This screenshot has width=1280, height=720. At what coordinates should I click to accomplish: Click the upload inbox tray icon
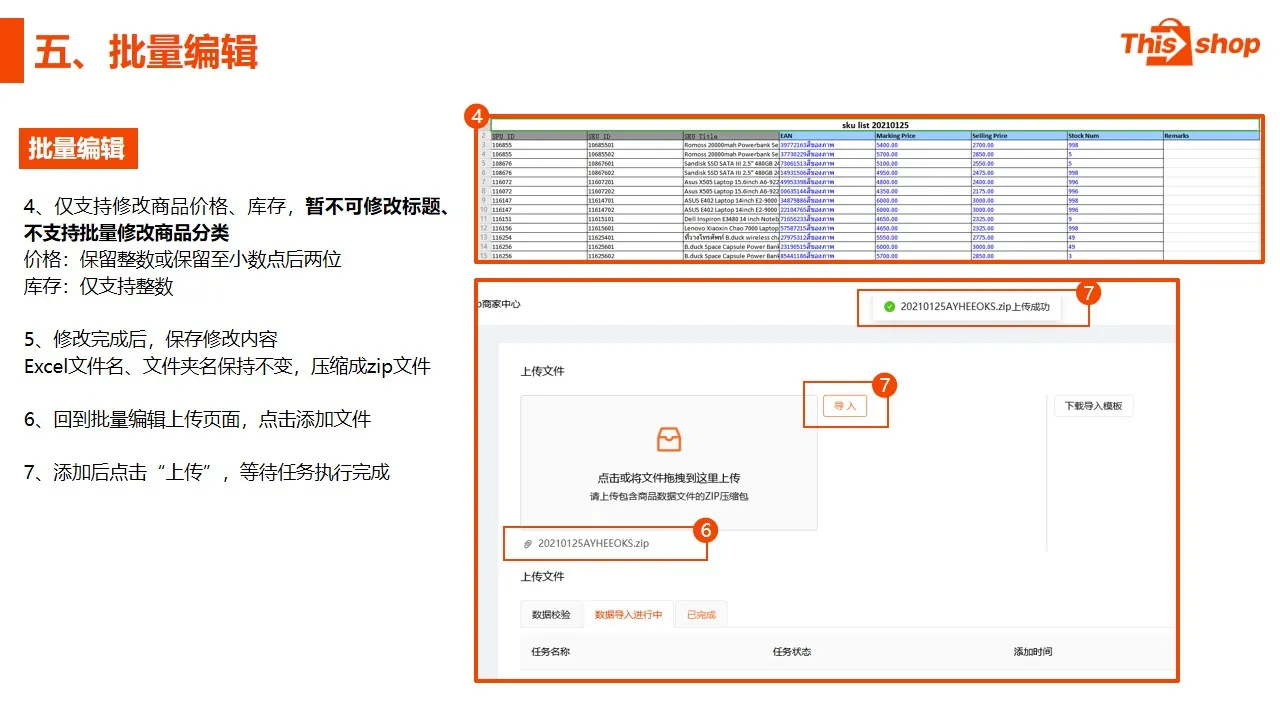pyautogui.click(x=668, y=438)
